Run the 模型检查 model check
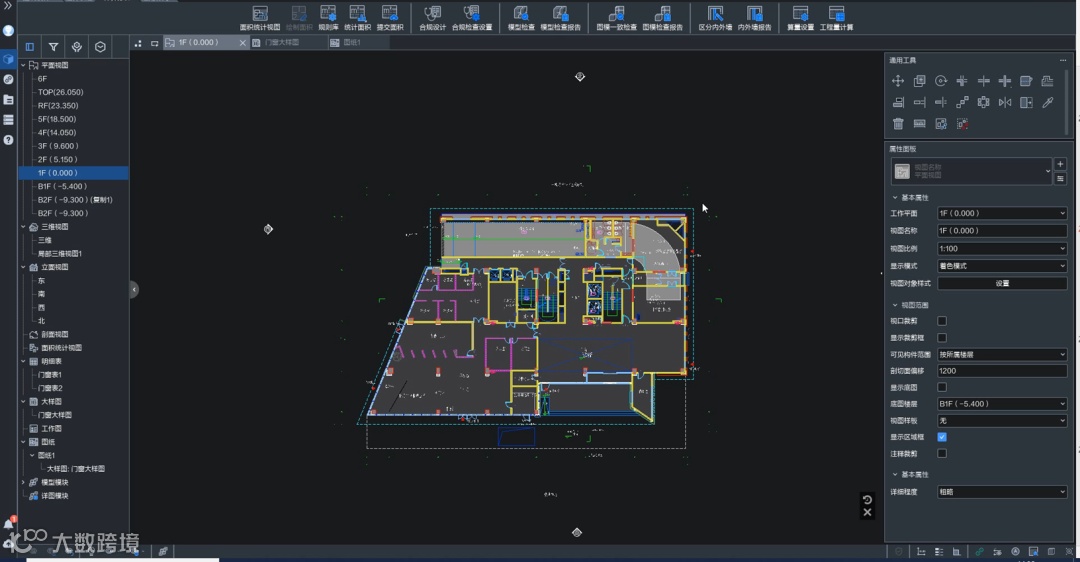 [x=521, y=19]
